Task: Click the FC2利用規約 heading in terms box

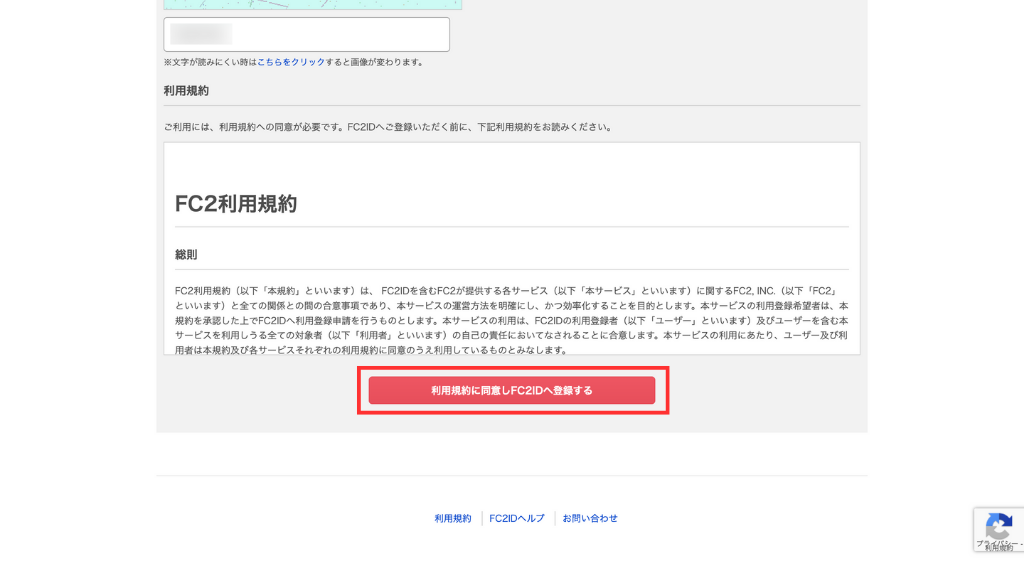Action: [x=236, y=204]
